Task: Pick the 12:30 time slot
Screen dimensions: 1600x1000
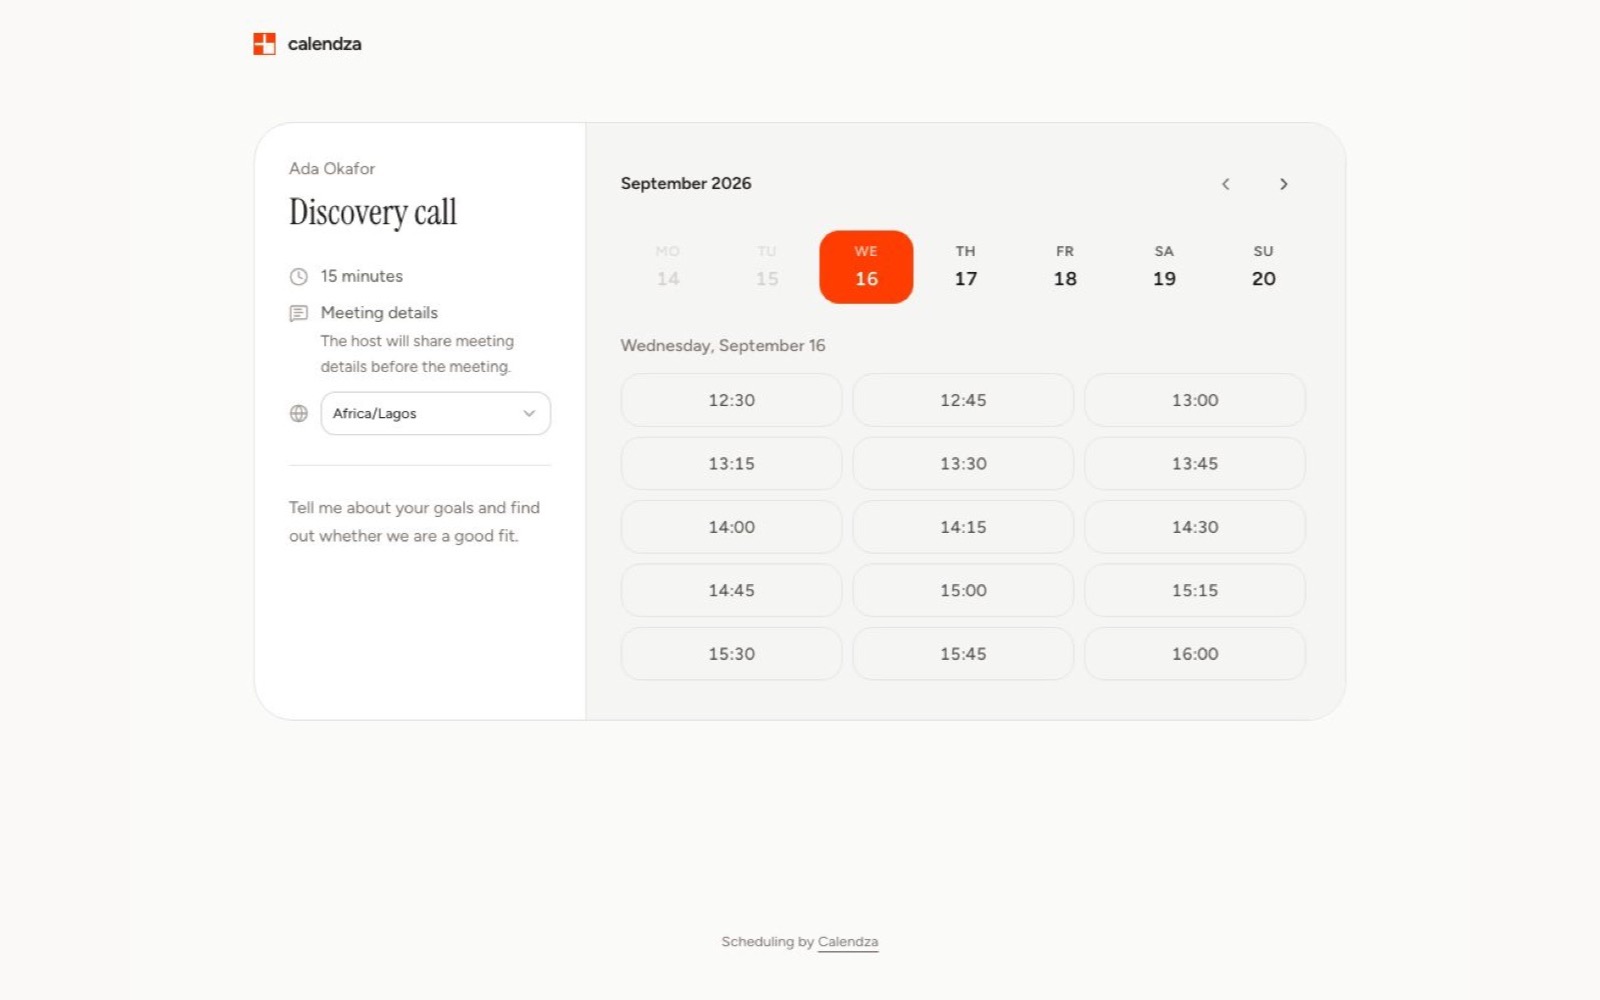Action: [731, 400]
